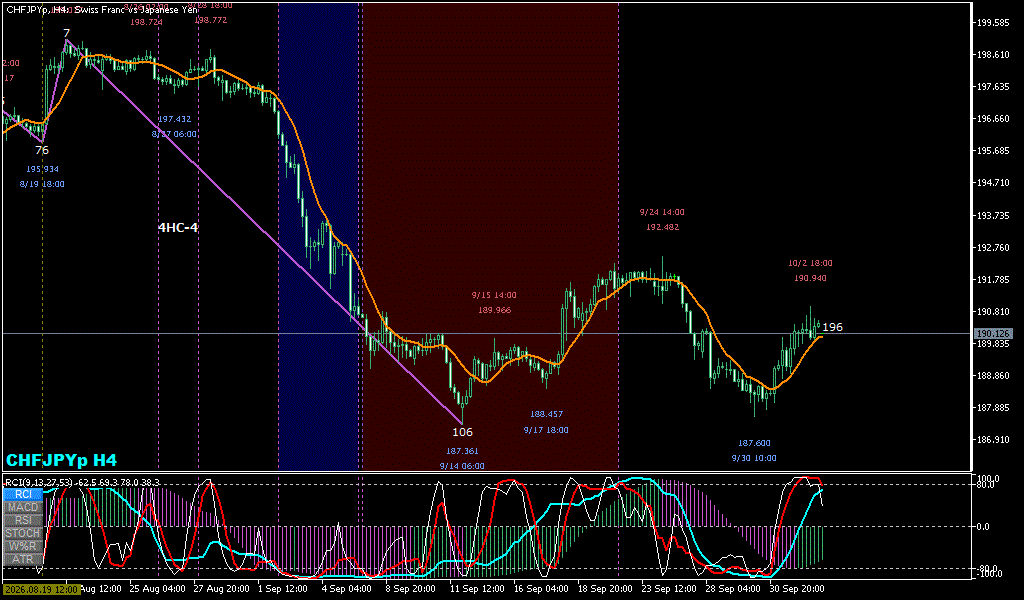Click the swing label 7 at peak

[x=67, y=33]
